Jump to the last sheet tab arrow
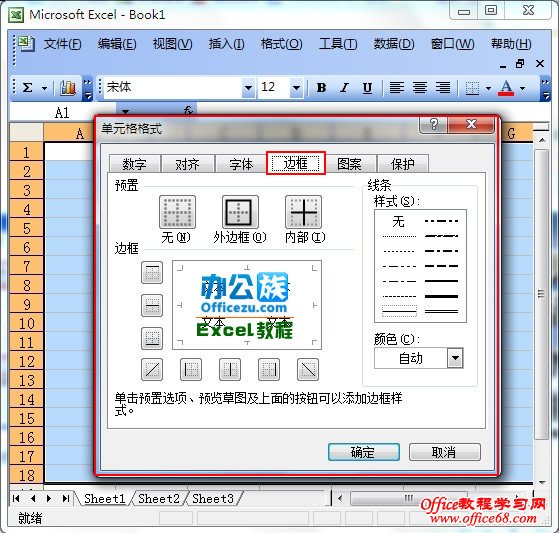559x533 pixels. coord(66,498)
